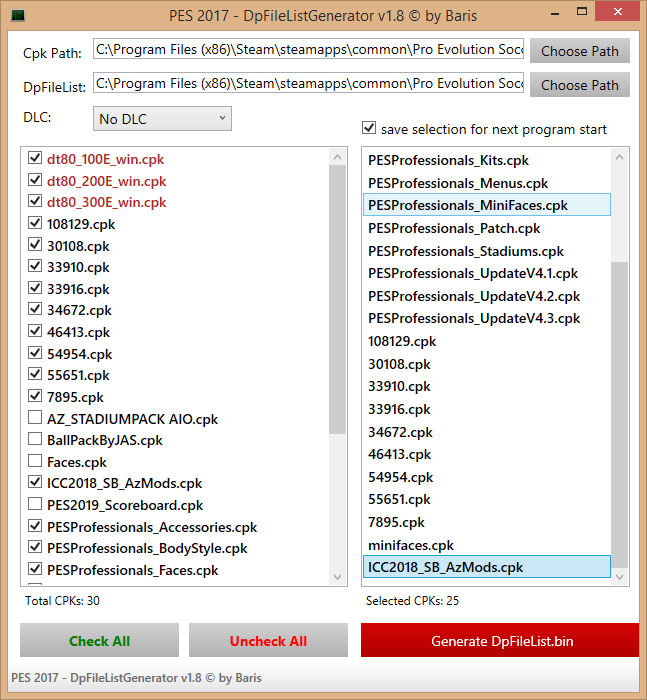Uncheck PESProfessionals_Accessories.cpk checkbox

pos(35,525)
